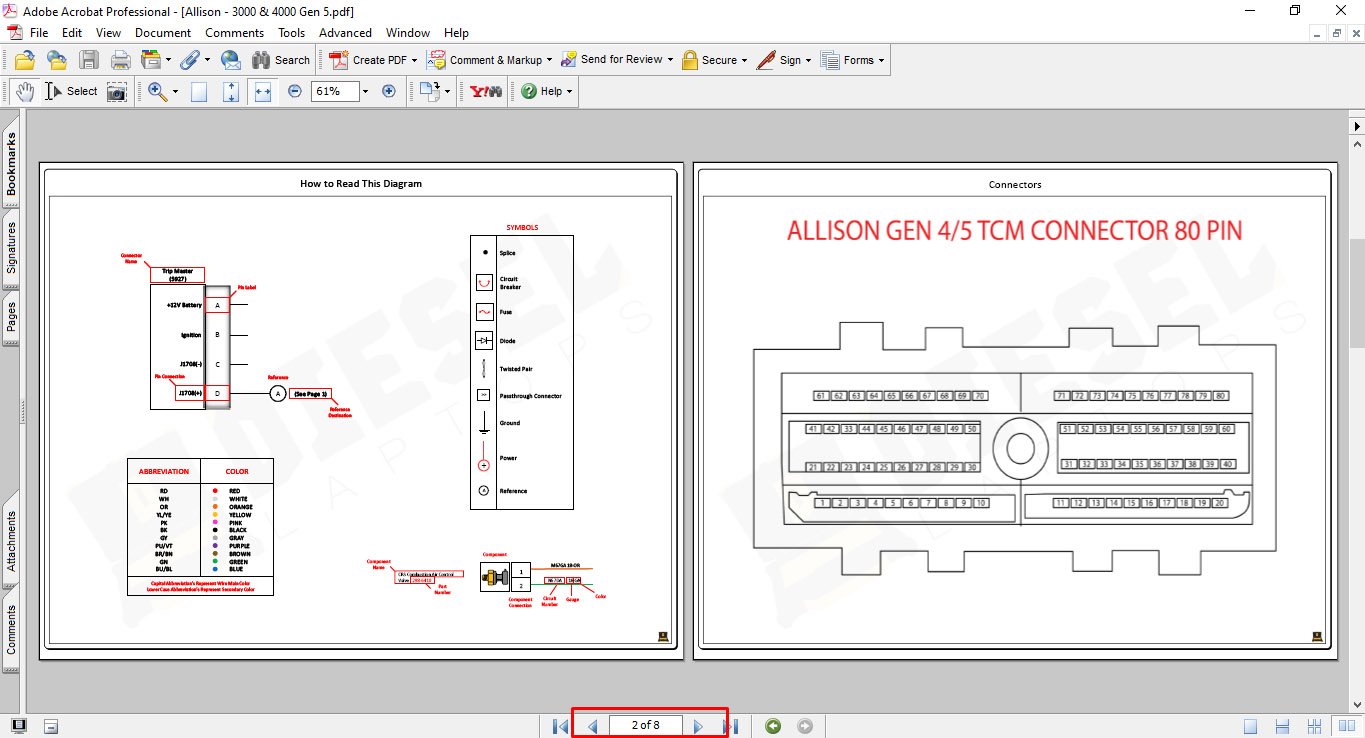Click the Search button
The image size is (1365, 738).
tap(281, 60)
